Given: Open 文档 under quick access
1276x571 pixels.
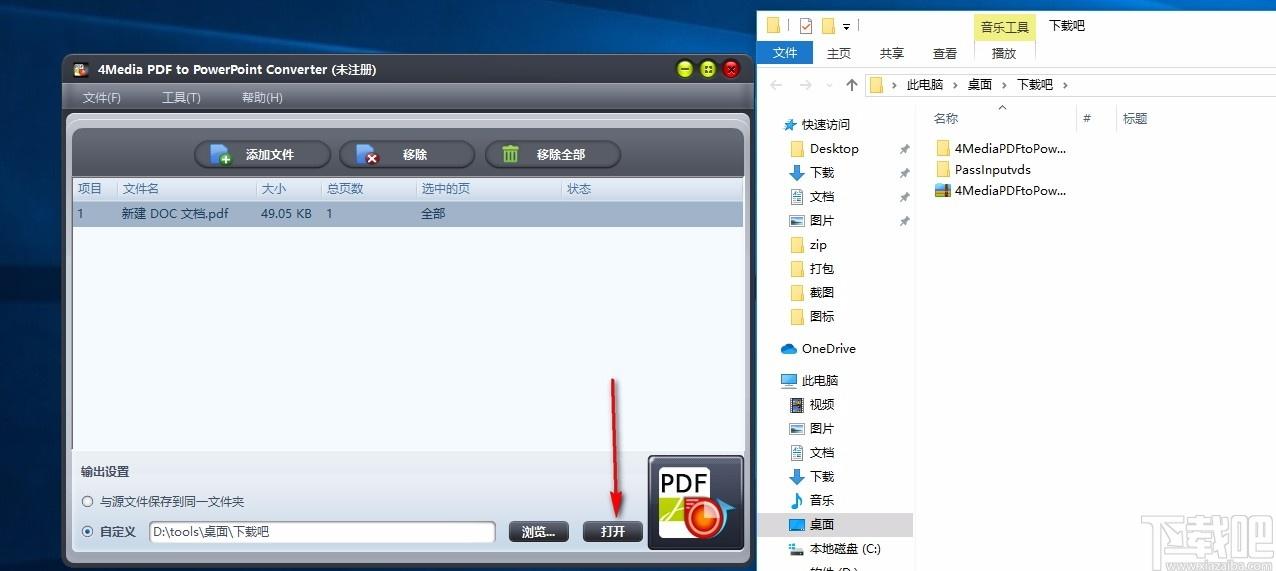Looking at the screenshot, I should click(822, 197).
